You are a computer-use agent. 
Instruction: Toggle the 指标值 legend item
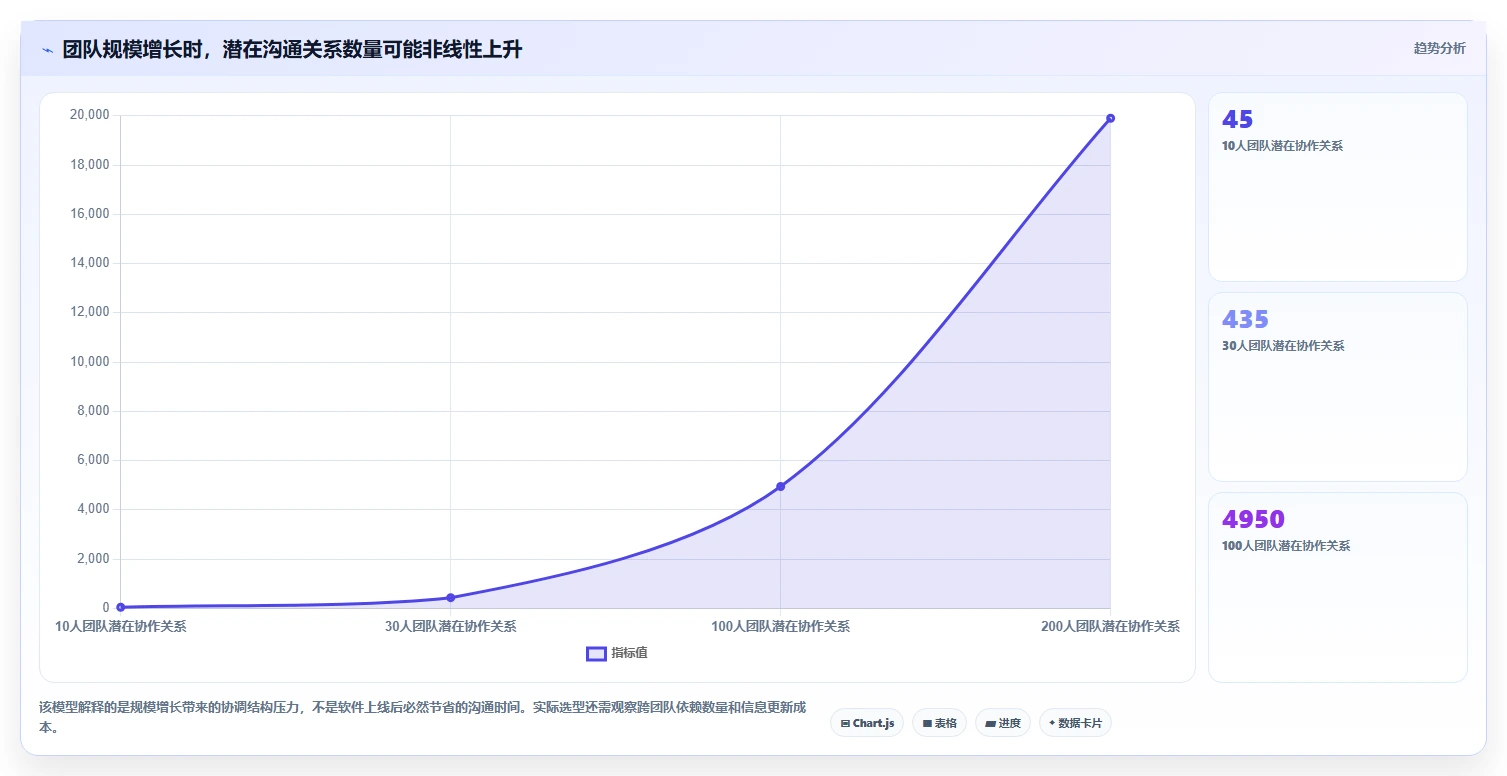point(617,653)
